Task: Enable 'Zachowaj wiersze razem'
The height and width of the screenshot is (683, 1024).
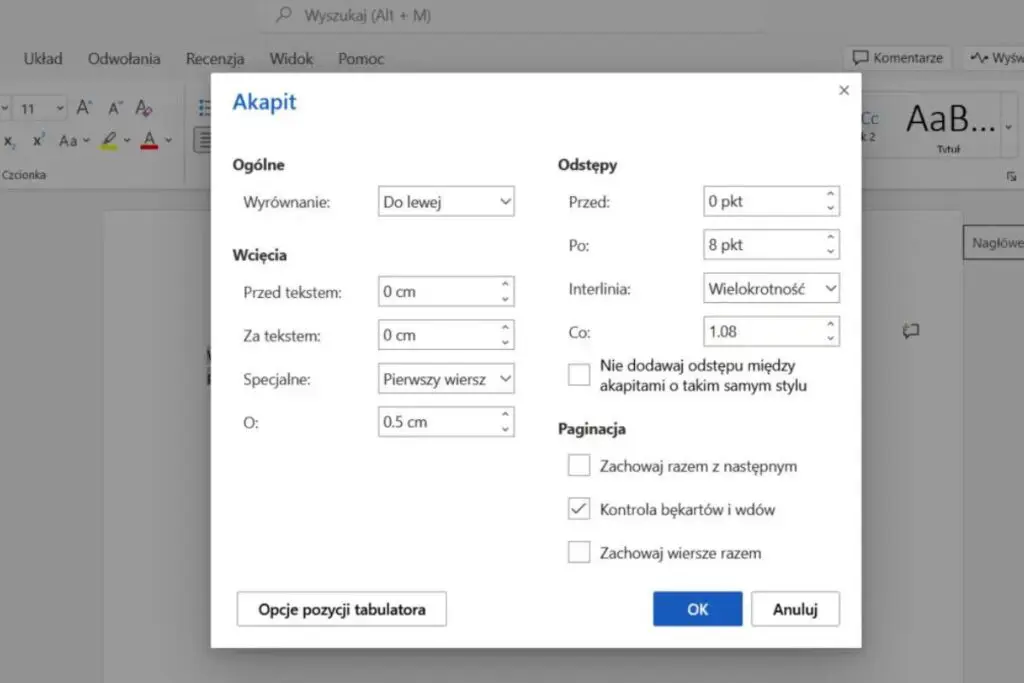Action: pos(578,552)
